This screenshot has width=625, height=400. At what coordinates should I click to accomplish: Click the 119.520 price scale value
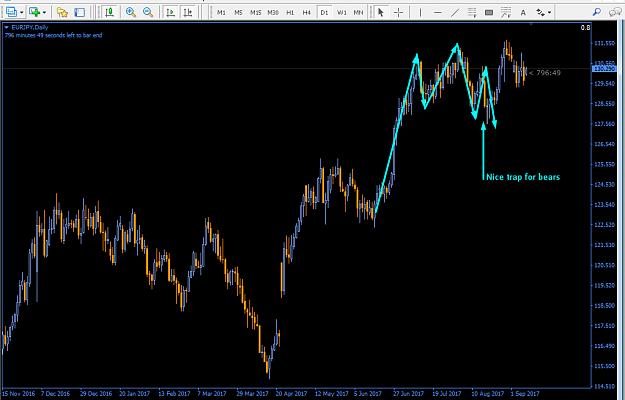(x=605, y=286)
